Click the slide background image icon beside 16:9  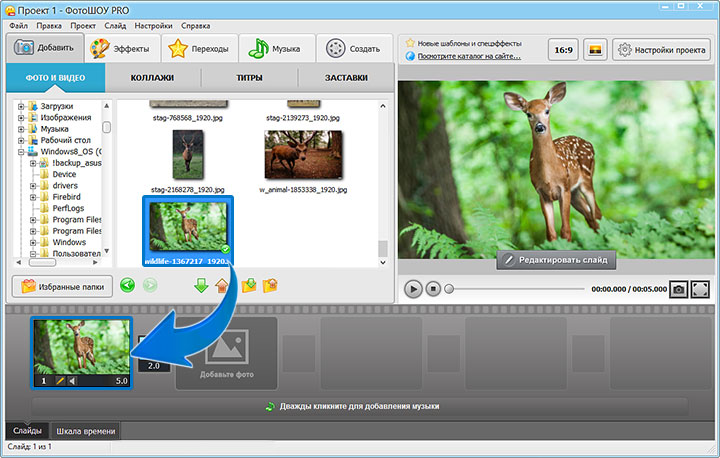[595, 49]
